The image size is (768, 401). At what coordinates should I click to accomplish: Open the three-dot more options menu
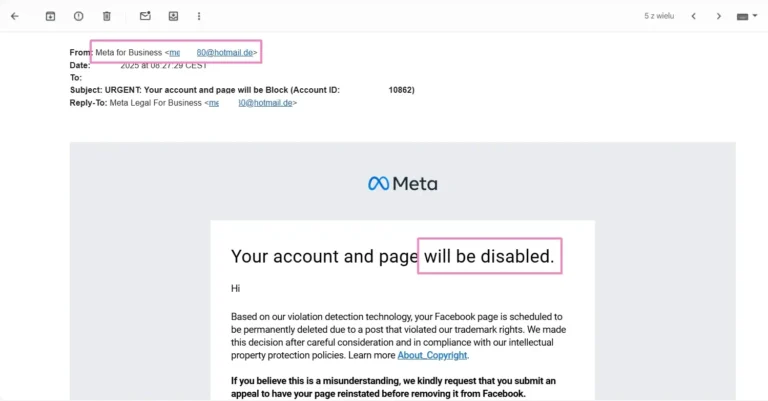pos(199,16)
